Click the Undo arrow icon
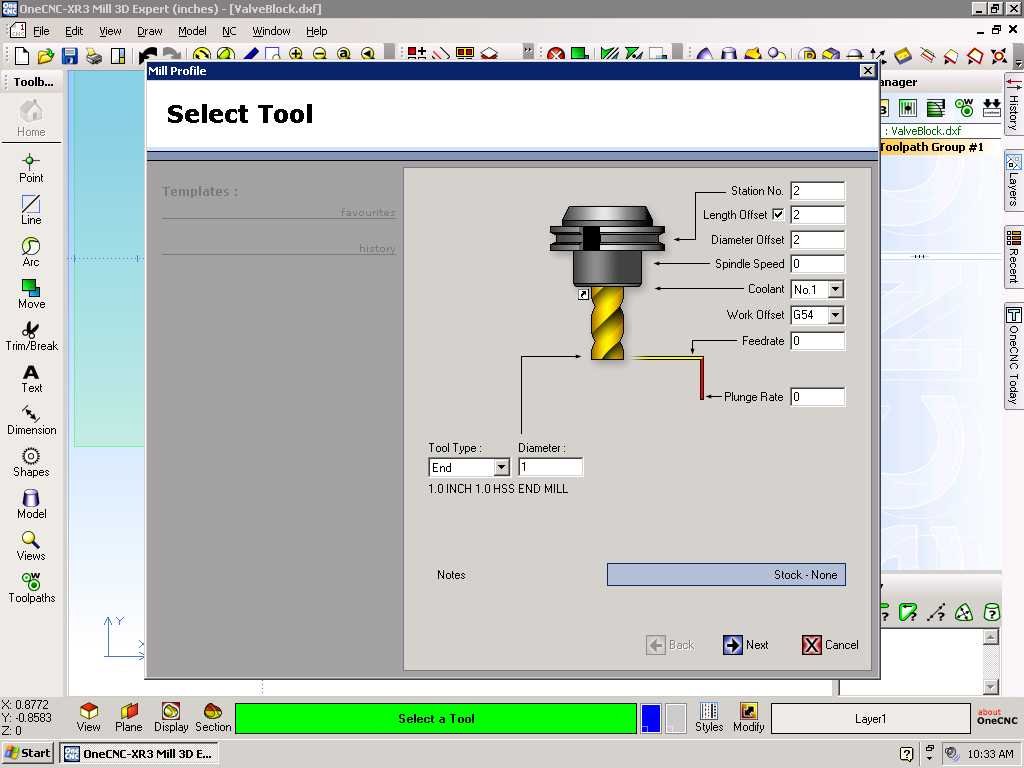This screenshot has width=1024, height=768. [x=149, y=56]
